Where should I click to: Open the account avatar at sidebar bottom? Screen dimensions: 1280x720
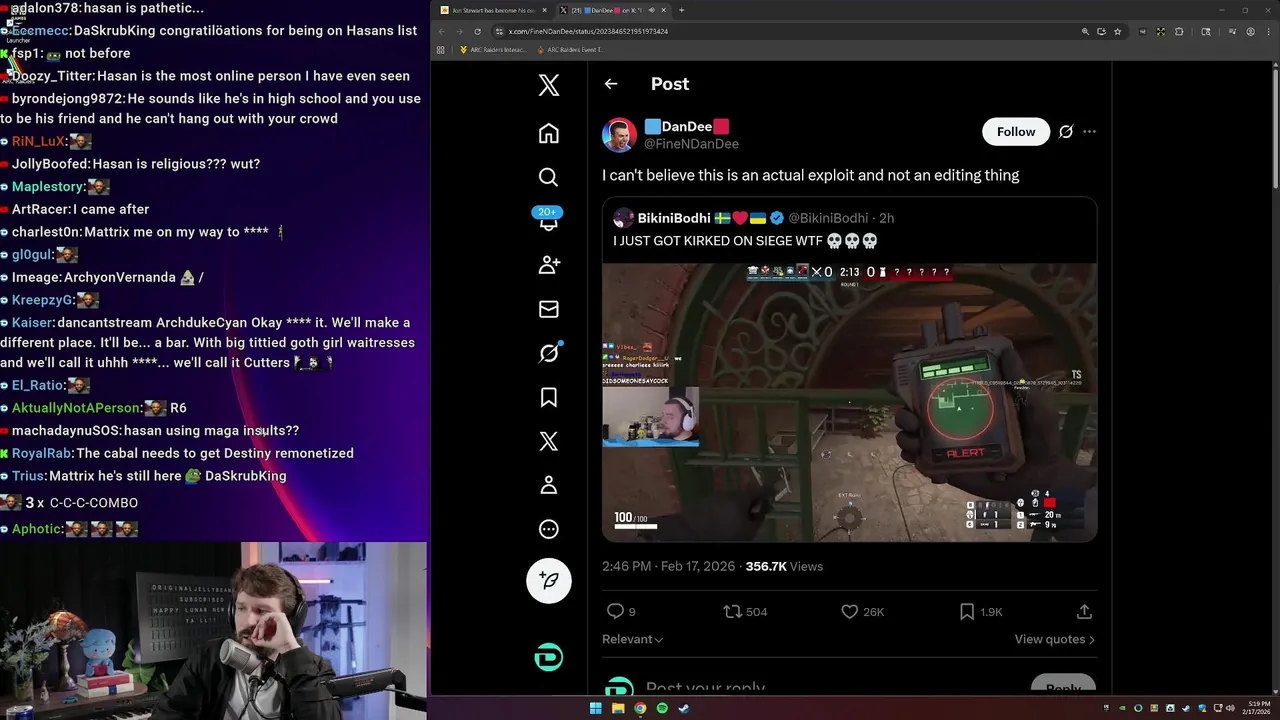[549, 657]
